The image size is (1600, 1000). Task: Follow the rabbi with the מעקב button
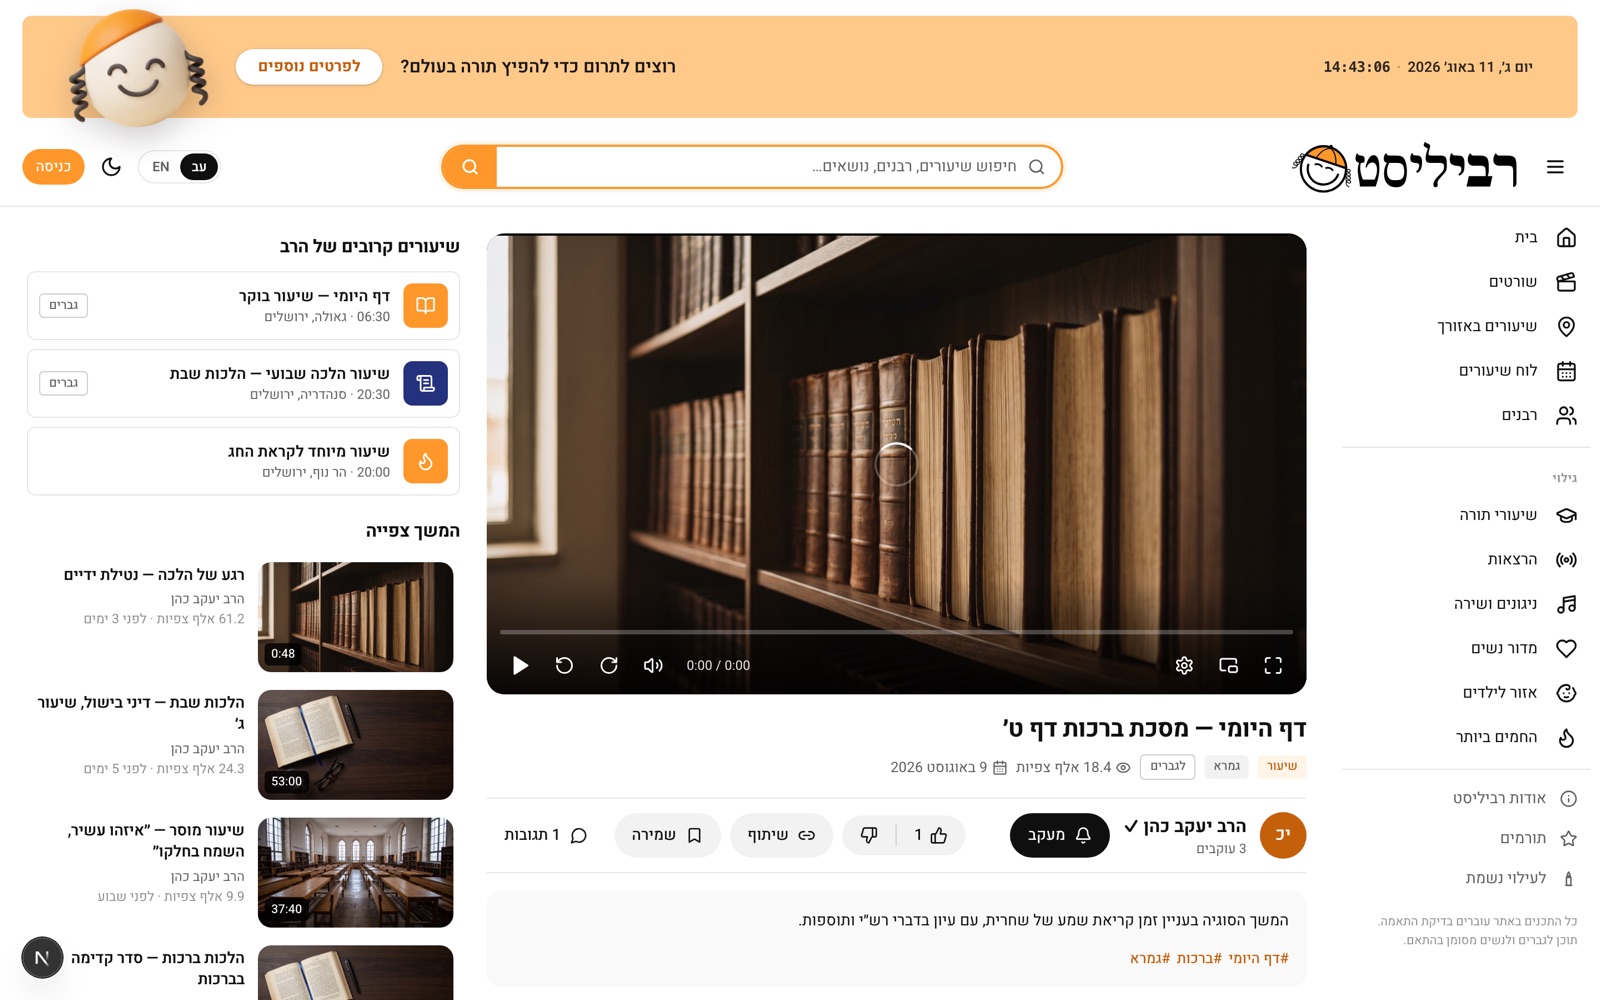(1060, 835)
